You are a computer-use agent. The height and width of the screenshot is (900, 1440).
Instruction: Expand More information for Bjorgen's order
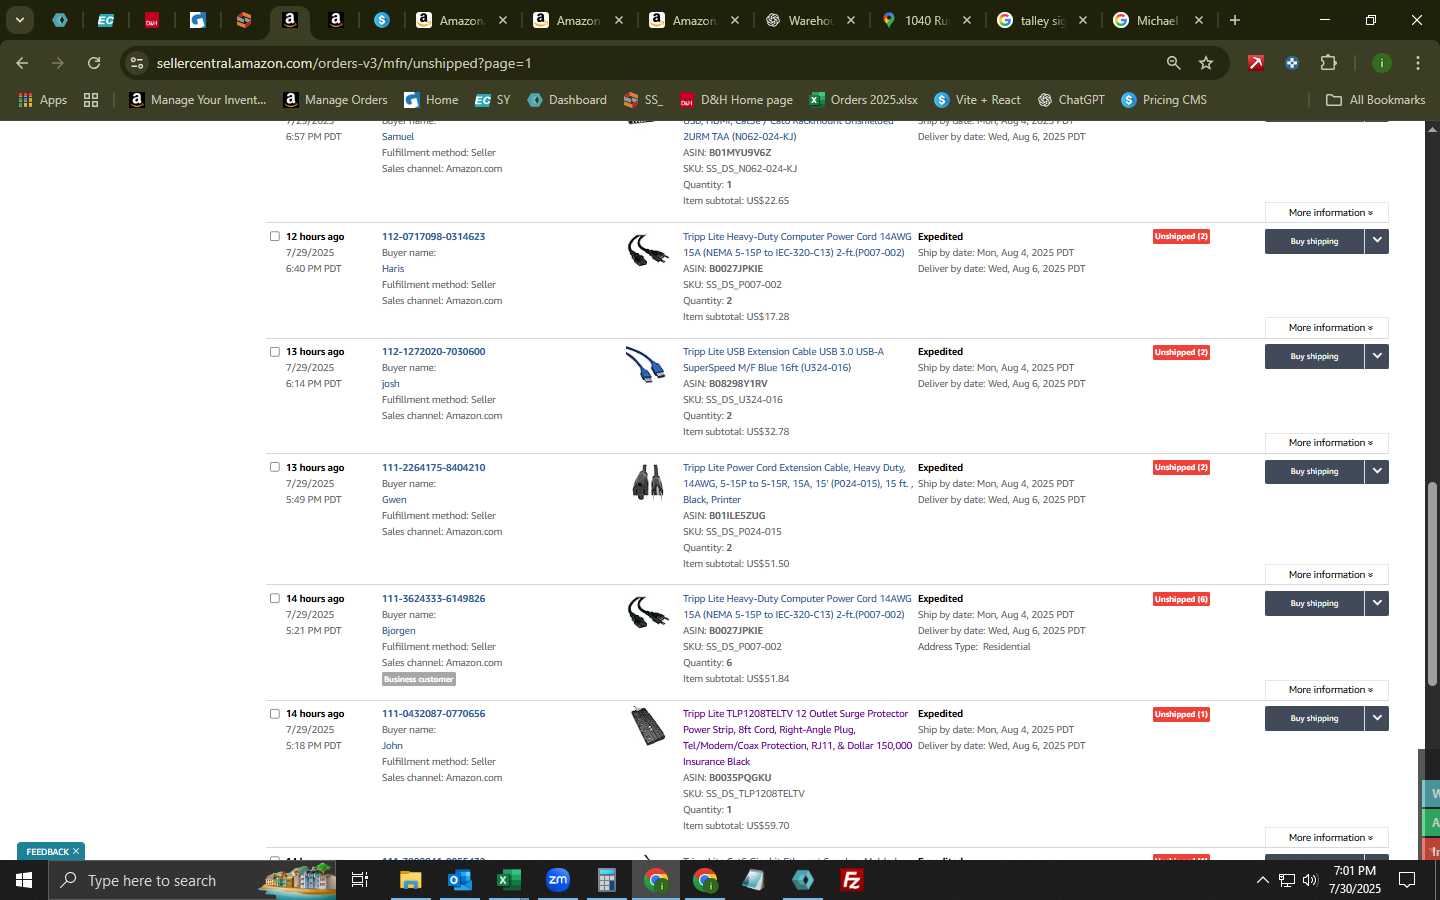coord(1327,690)
